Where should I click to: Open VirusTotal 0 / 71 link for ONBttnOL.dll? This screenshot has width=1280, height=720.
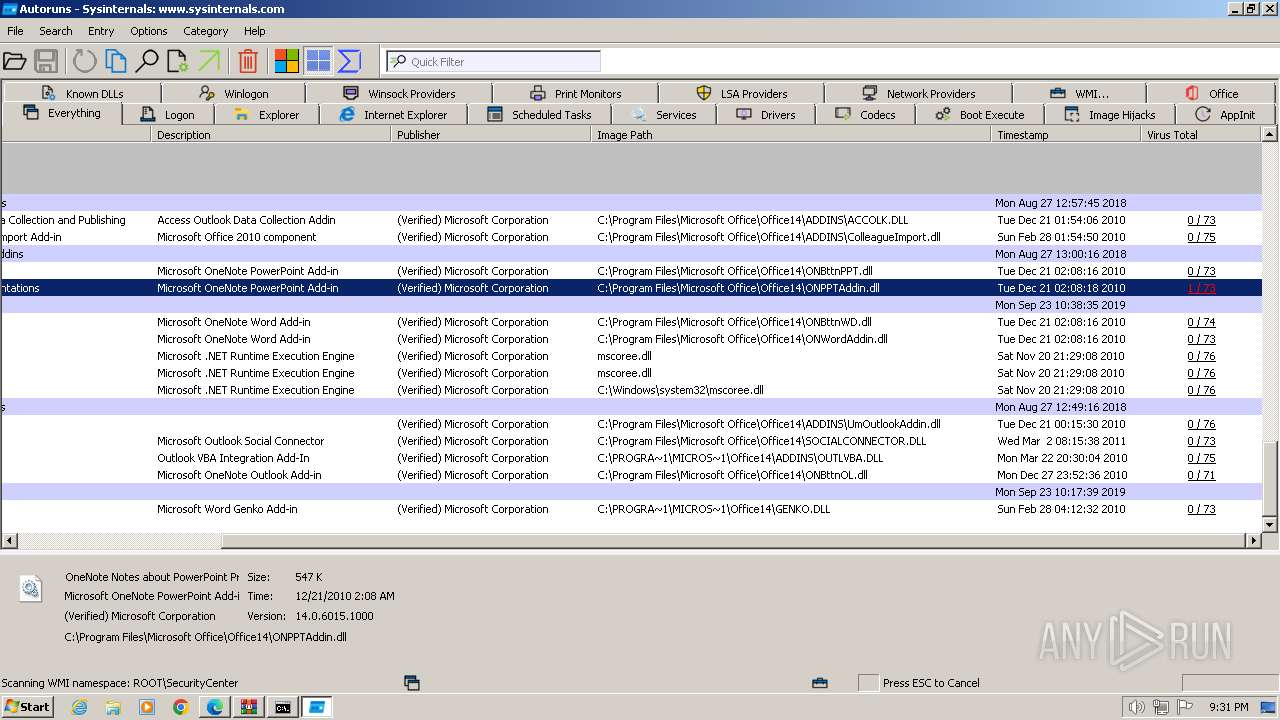click(x=1201, y=475)
